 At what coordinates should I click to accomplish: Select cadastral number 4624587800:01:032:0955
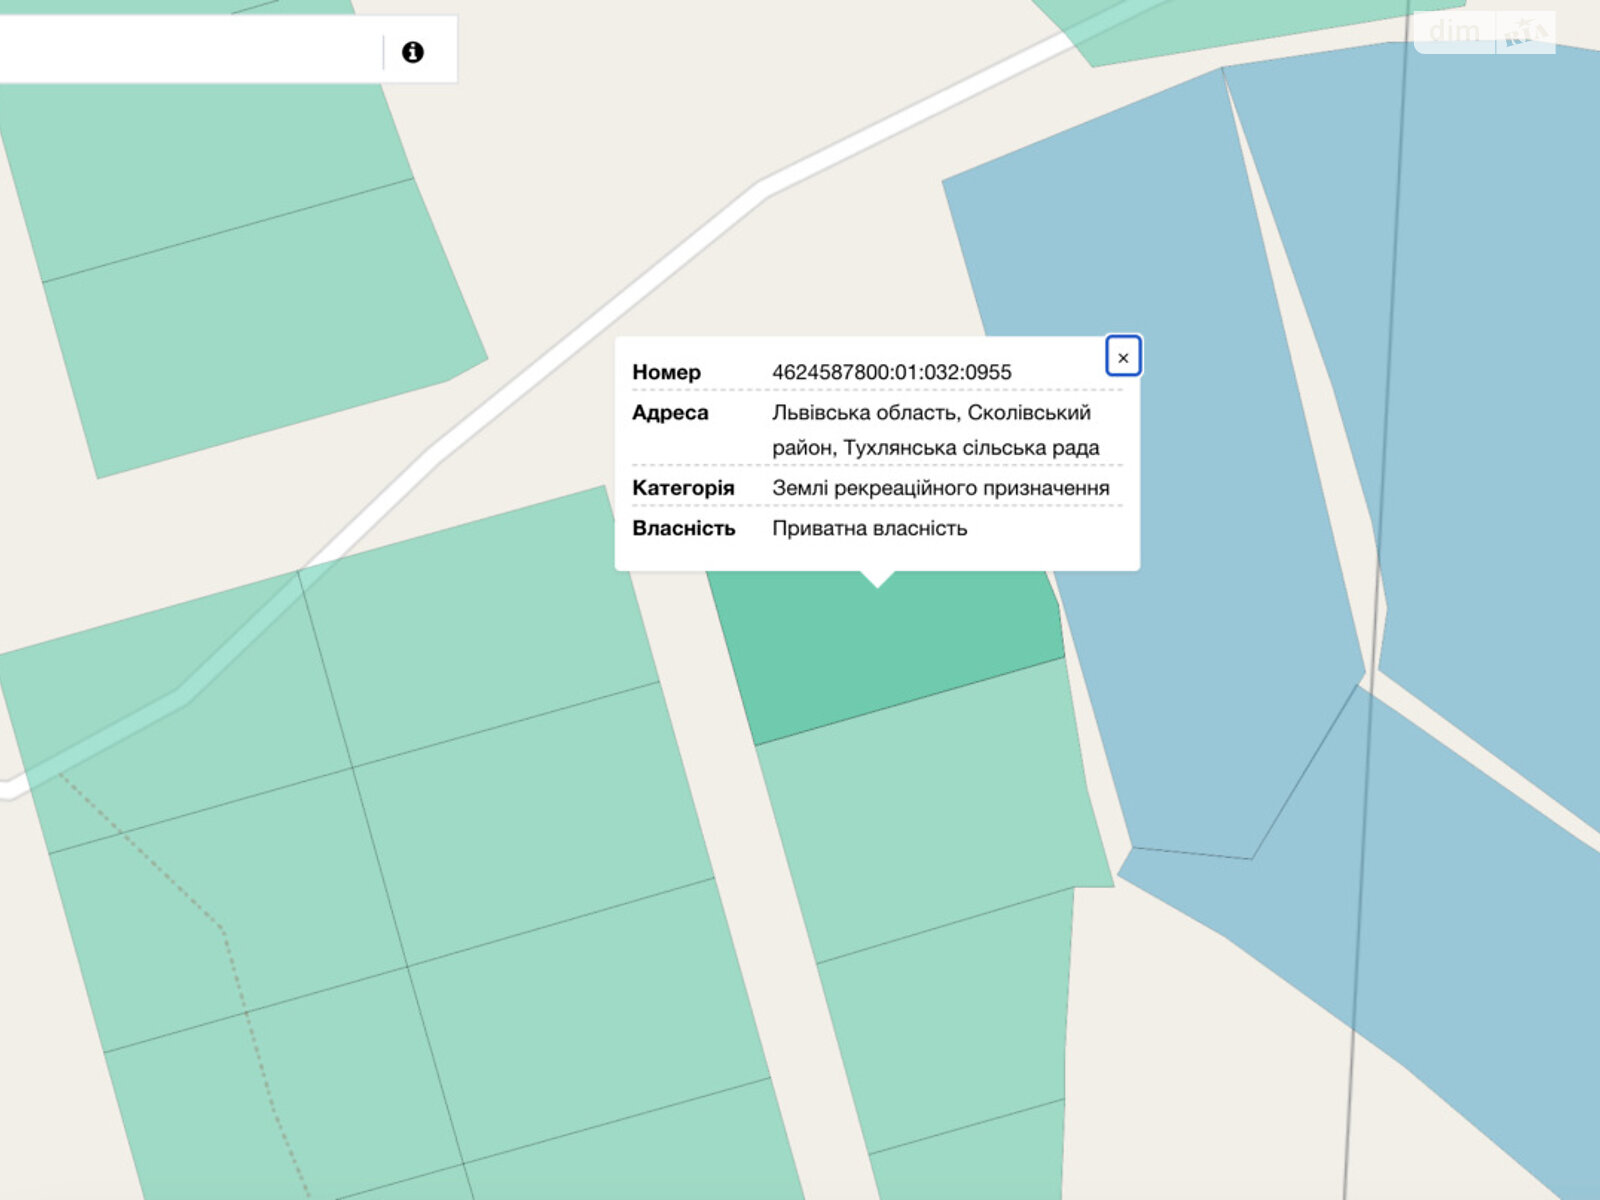[x=891, y=372]
